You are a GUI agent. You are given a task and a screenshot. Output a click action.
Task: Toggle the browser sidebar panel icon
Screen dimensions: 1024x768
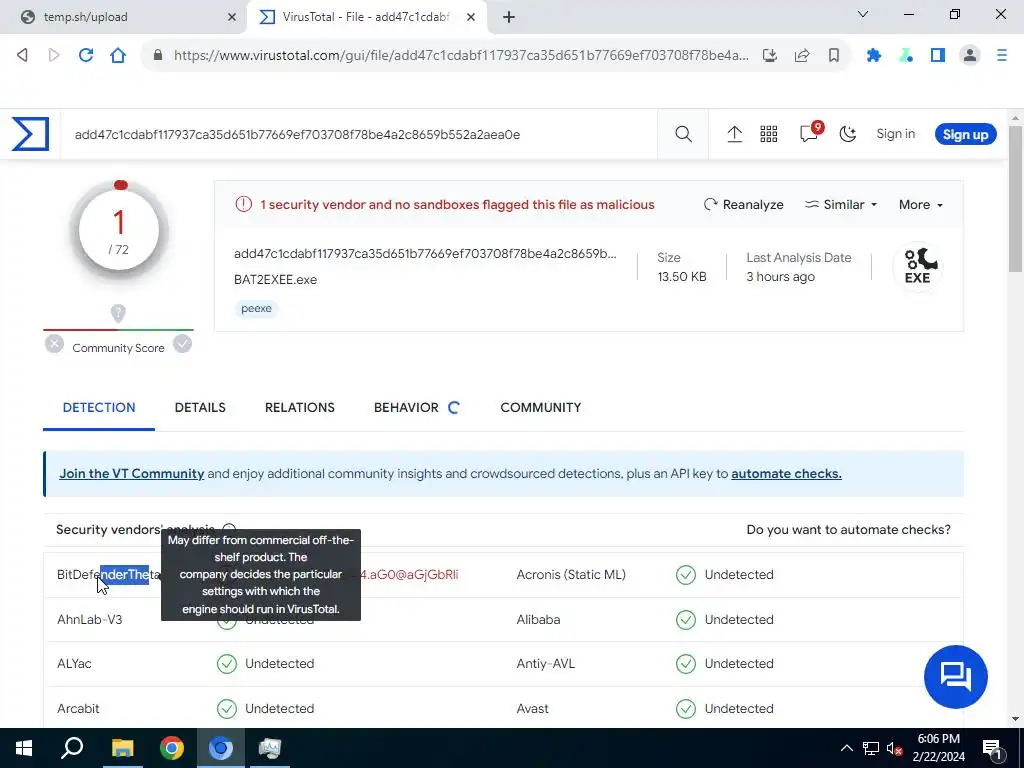click(938, 56)
